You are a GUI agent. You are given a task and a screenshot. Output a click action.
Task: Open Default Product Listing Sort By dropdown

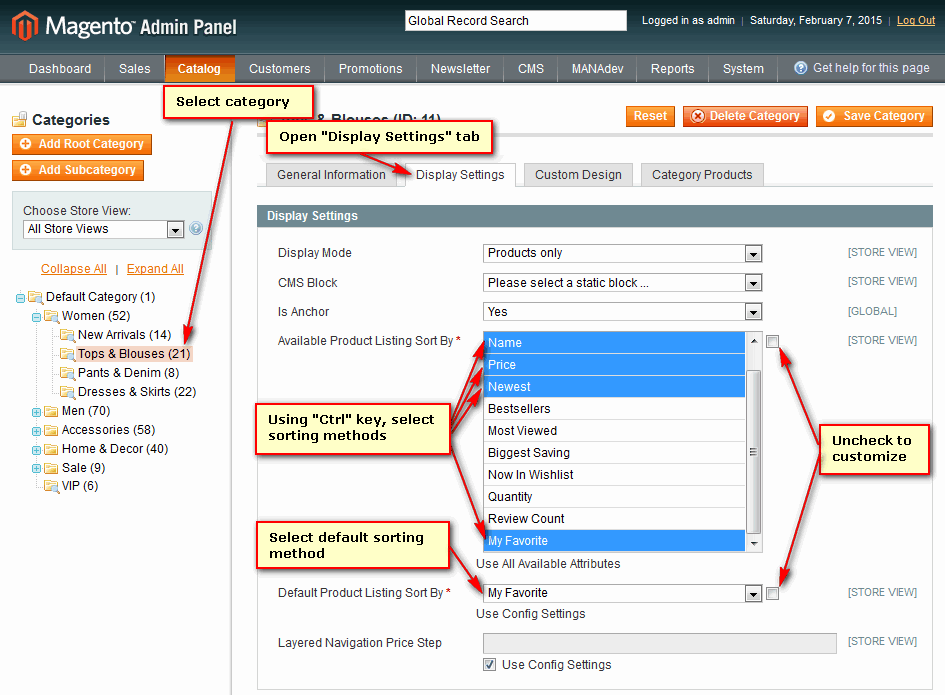coord(623,593)
